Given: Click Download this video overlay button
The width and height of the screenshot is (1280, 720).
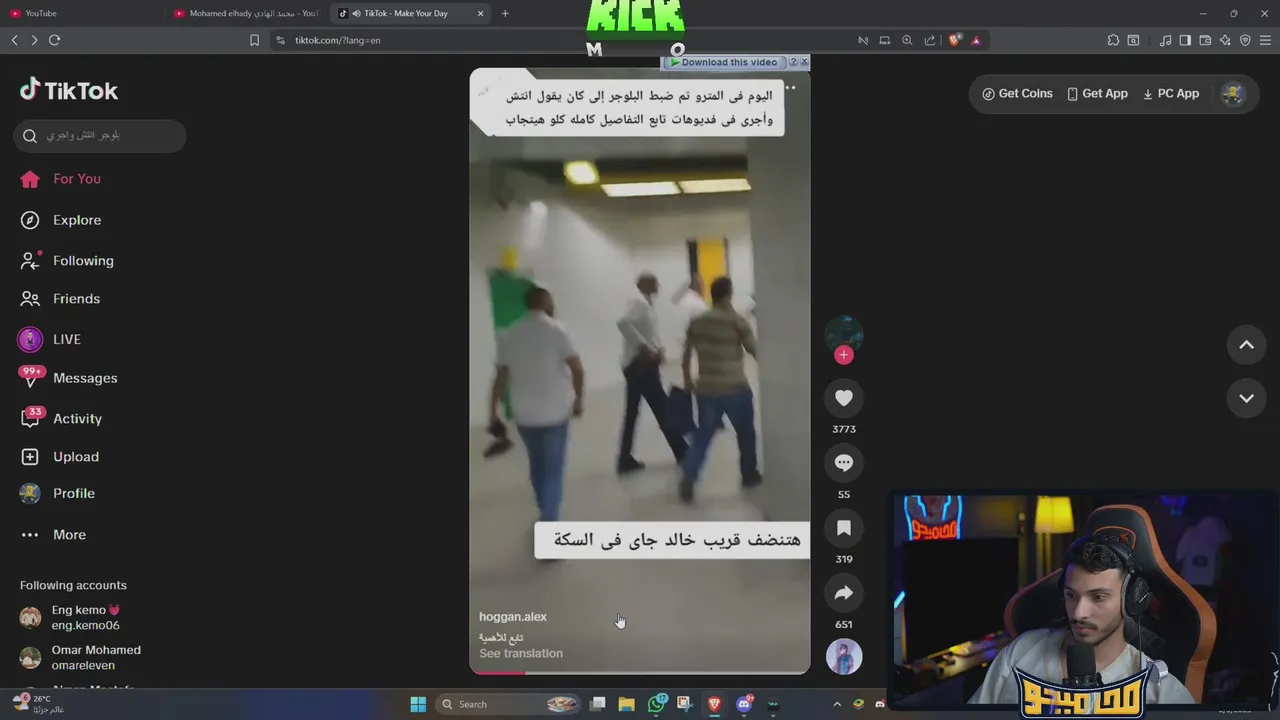Looking at the screenshot, I should (x=723, y=62).
